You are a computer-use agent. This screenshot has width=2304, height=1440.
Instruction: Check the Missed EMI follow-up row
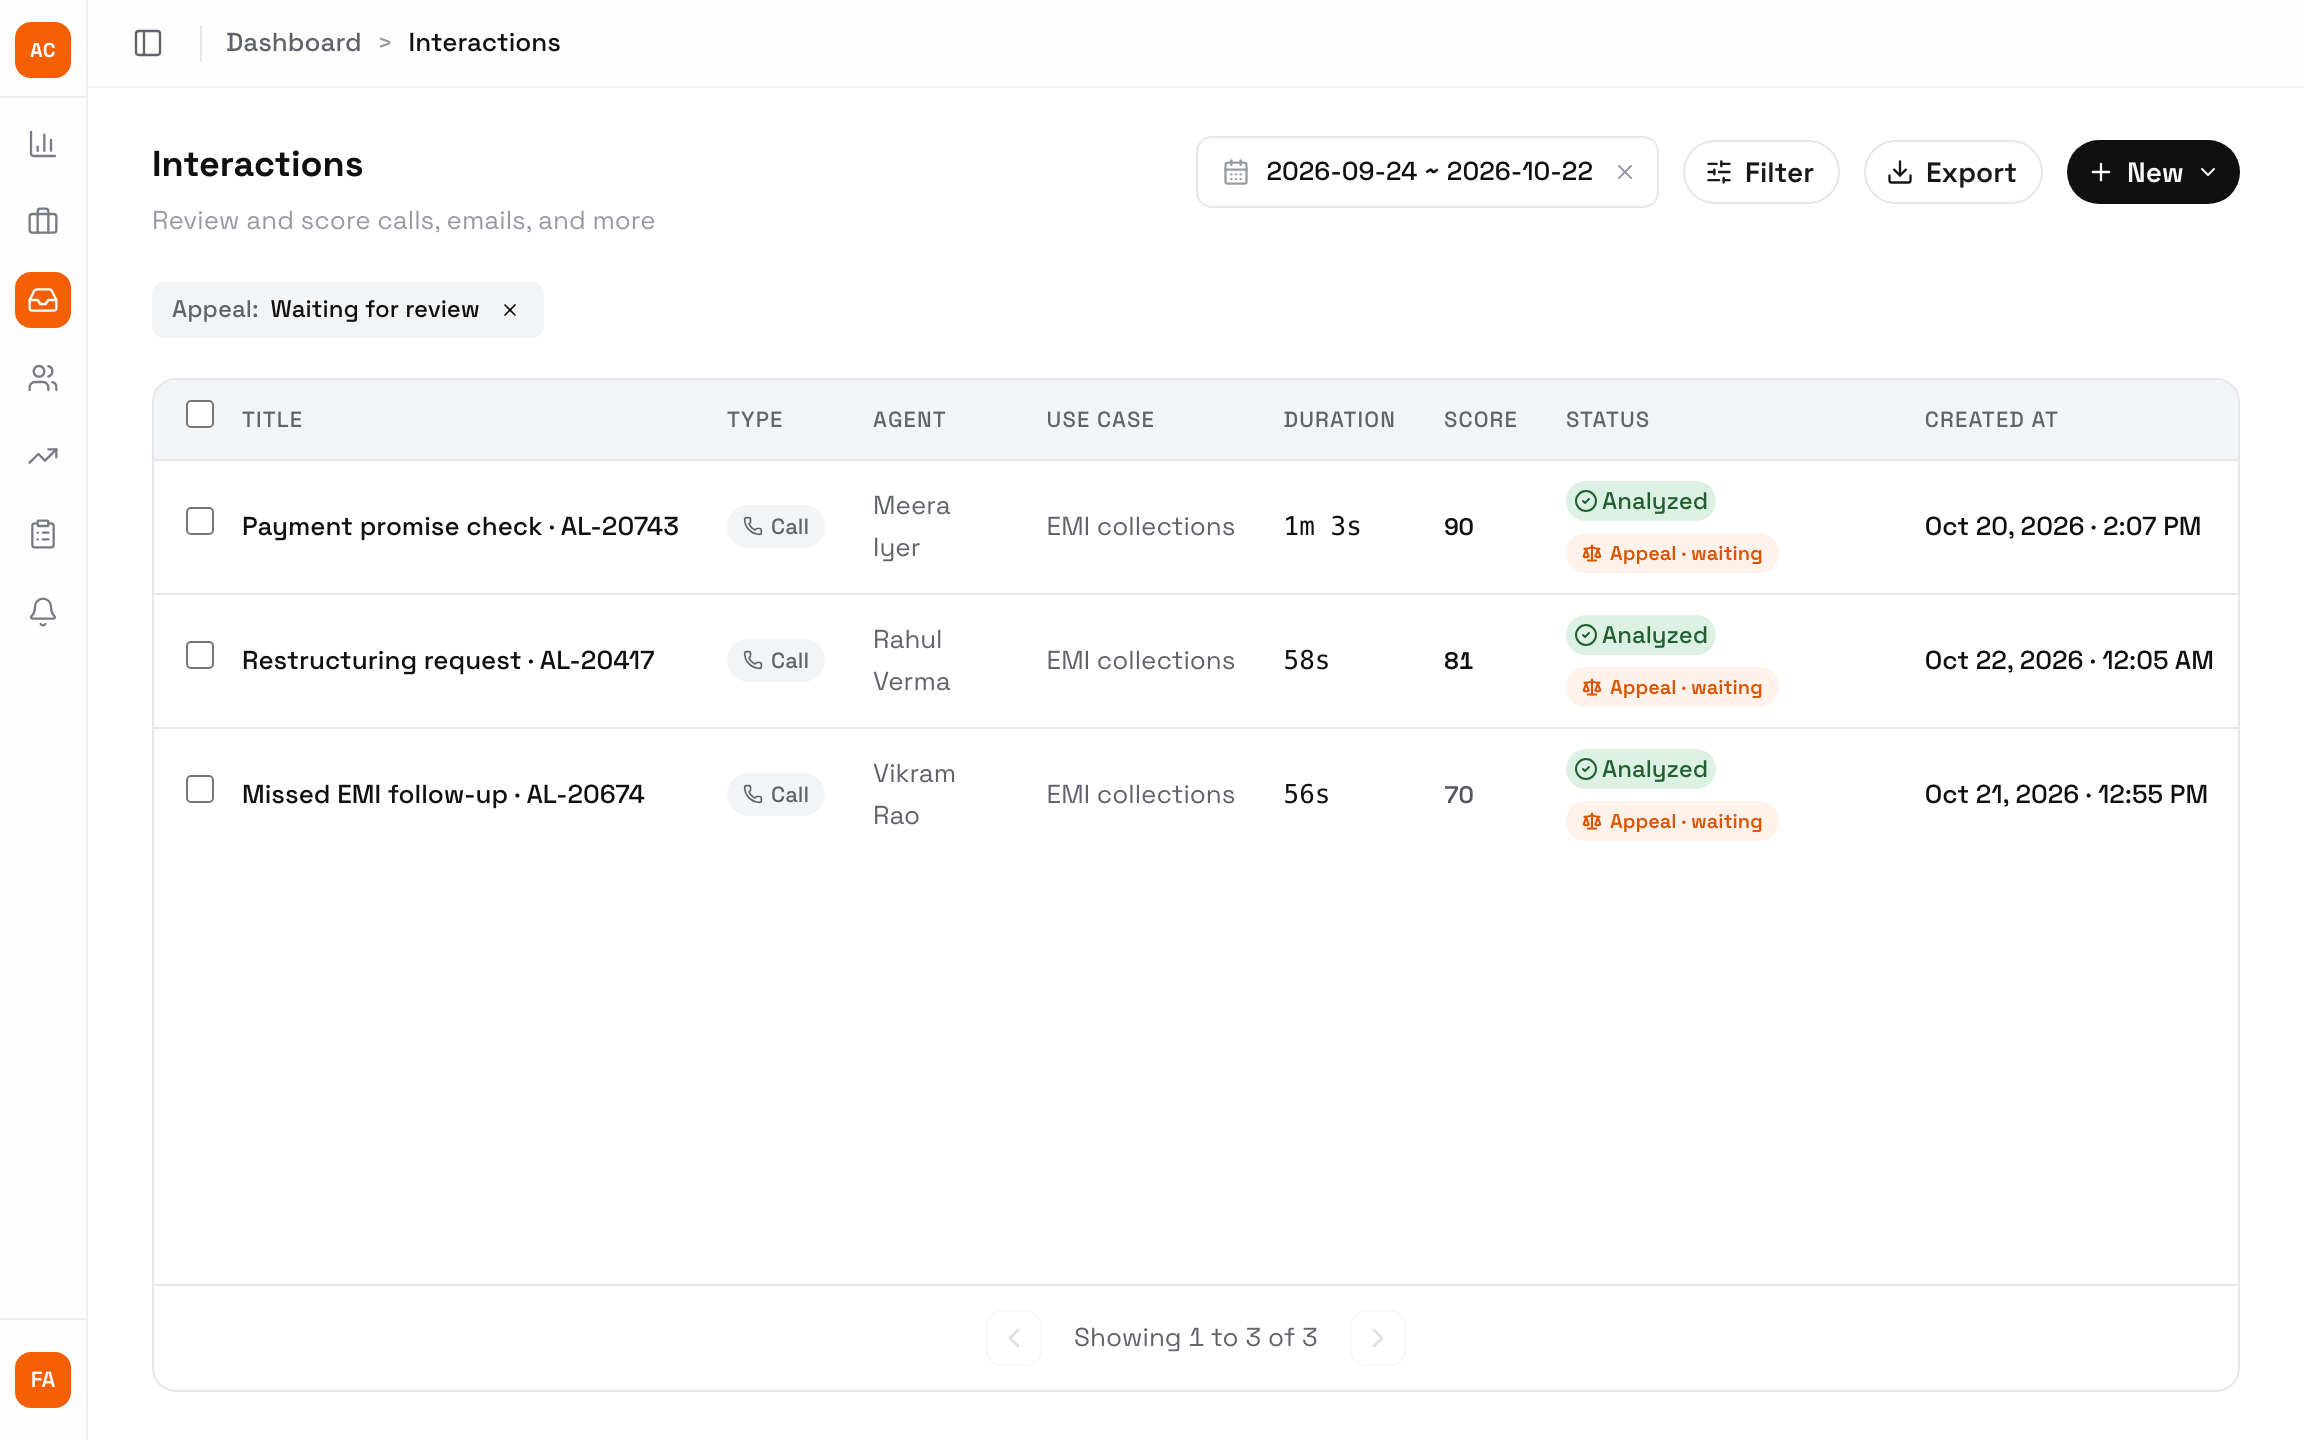coord(200,789)
